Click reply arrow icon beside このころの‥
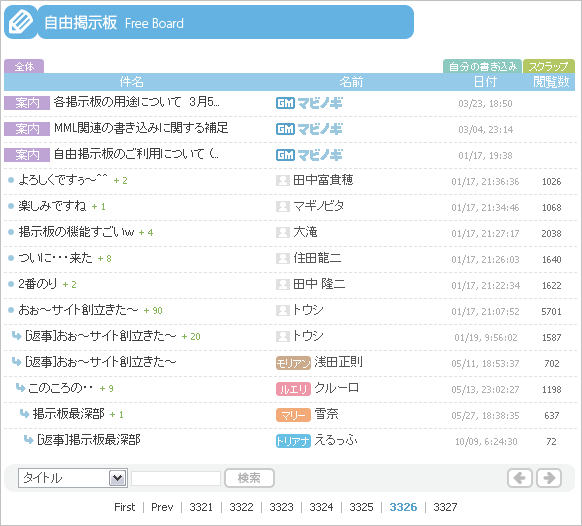This screenshot has width=582, height=526. (20, 388)
